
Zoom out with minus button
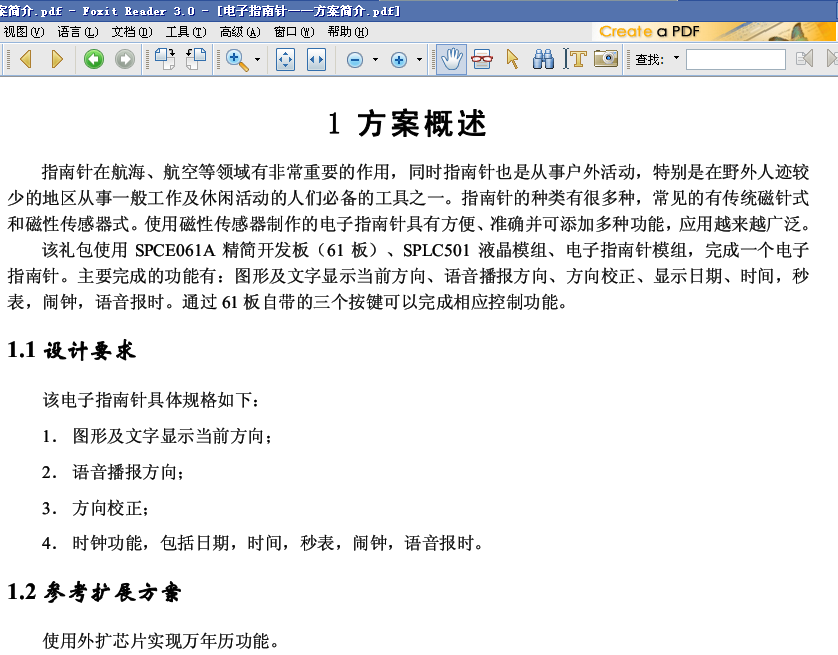[x=355, y=60]
